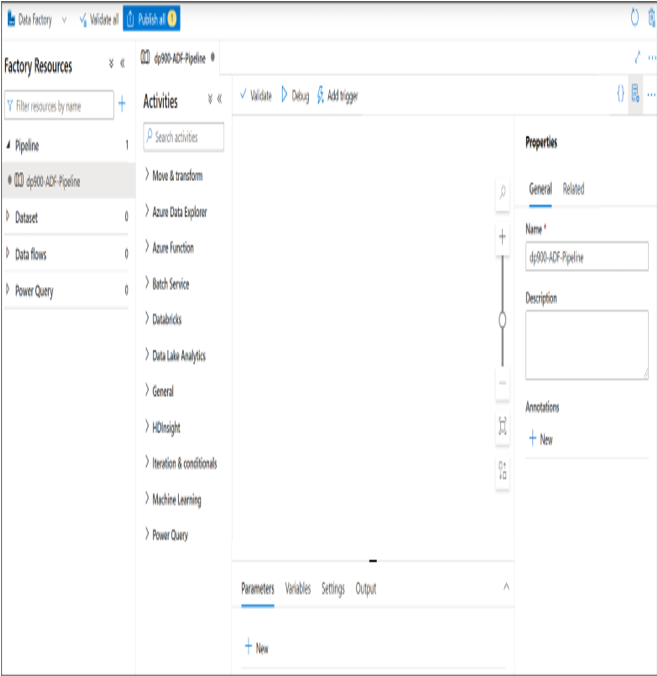Zoom in canvas with plus icon
The width and height of the screenshot is (657, 676).
(502, 236)
